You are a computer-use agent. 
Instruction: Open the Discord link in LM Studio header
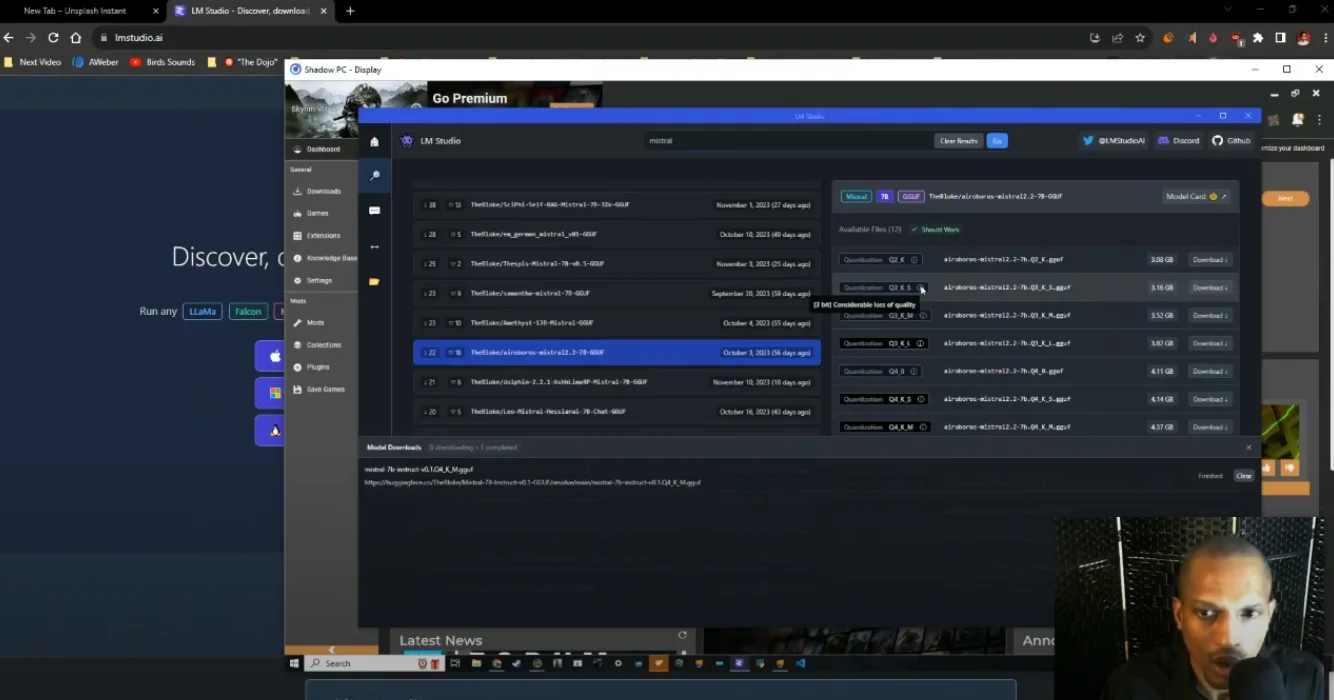click(x=1178, y=140)
